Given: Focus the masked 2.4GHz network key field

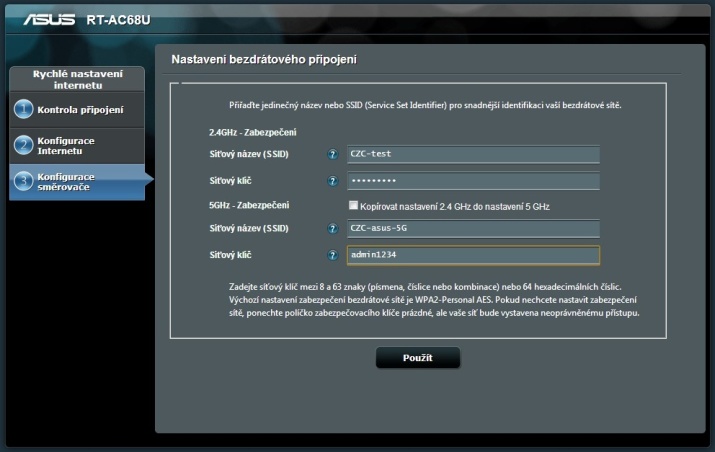Looking at the screenshot, I should pyautogui.click(x=472, y=181).
